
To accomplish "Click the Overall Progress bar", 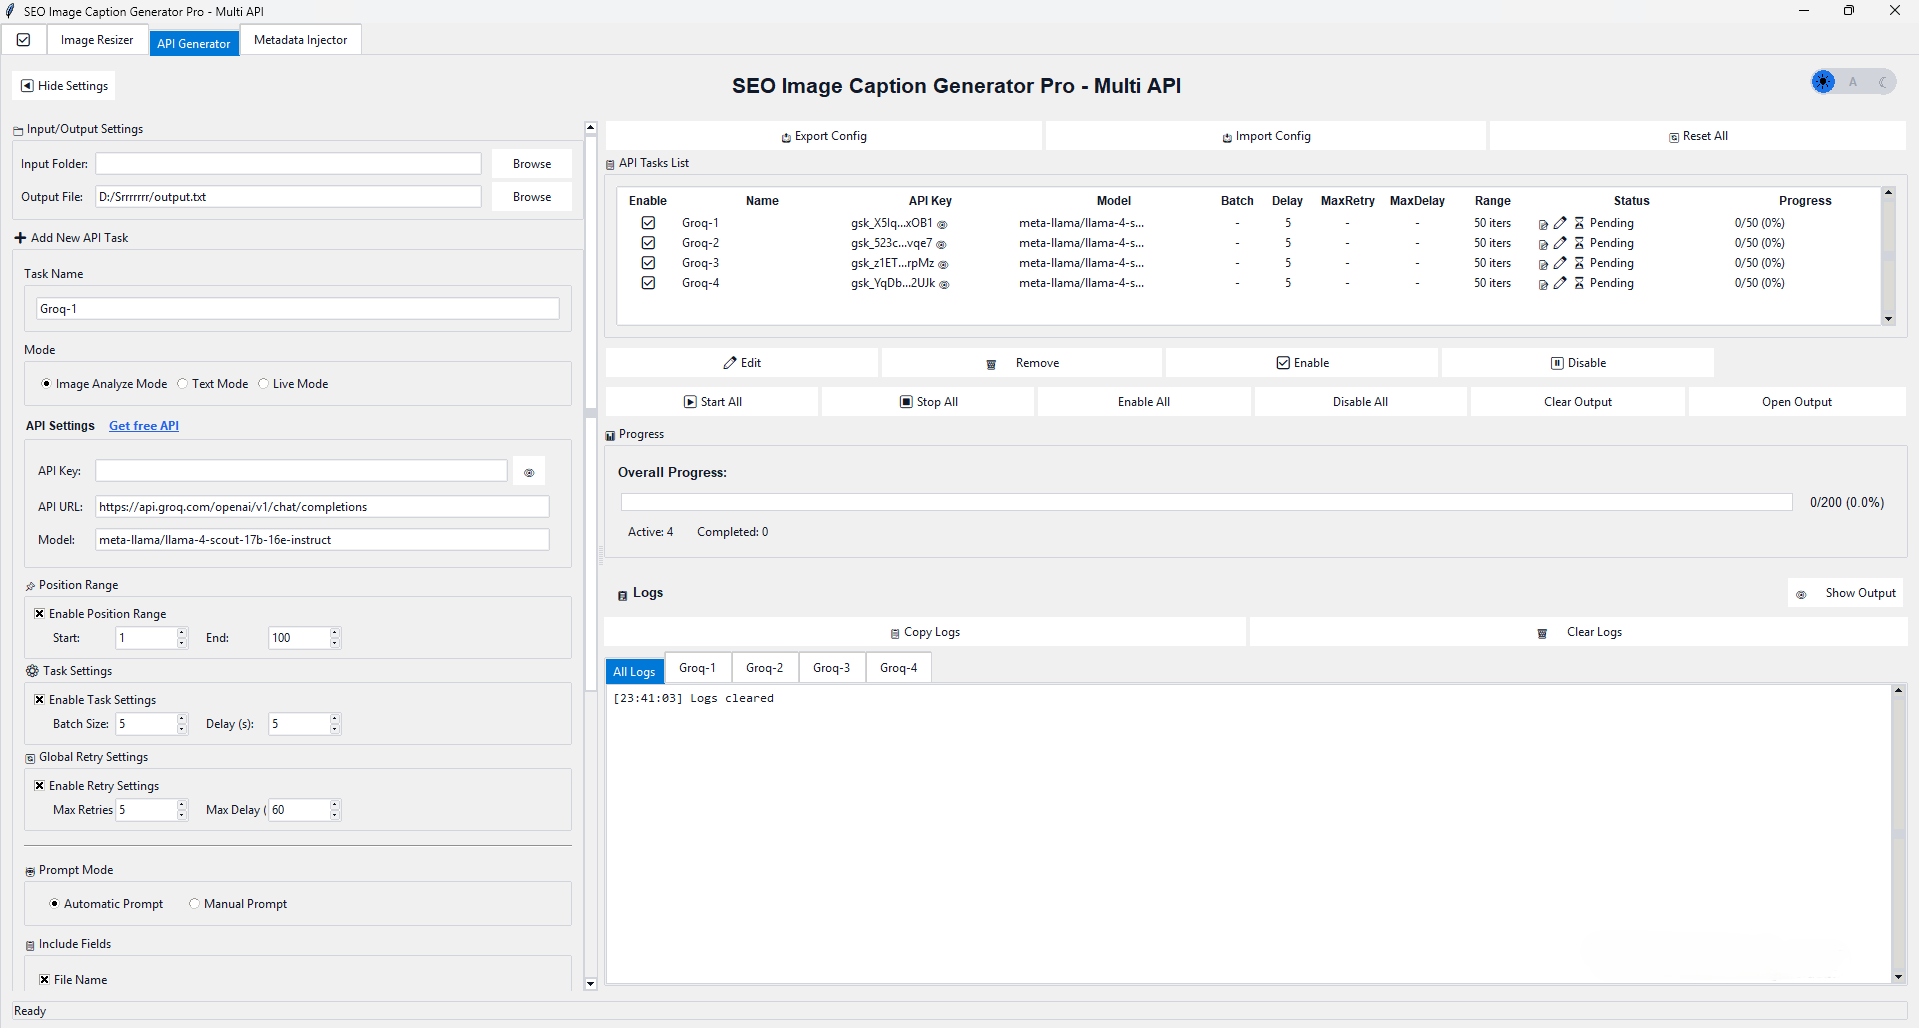I will (x=1205, y=502).
